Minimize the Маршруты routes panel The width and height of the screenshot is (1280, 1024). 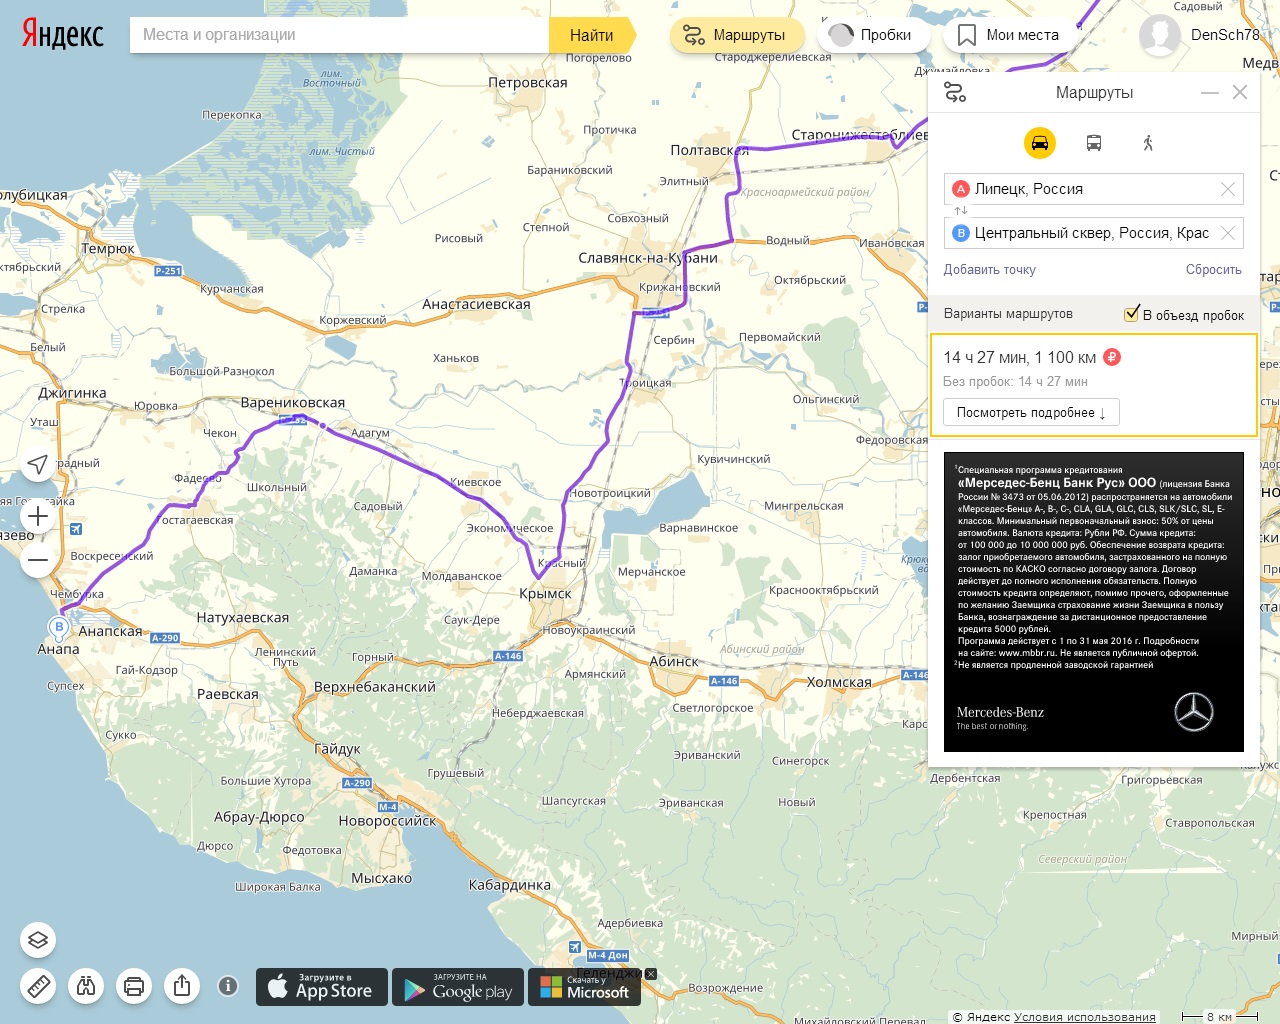1210,92
